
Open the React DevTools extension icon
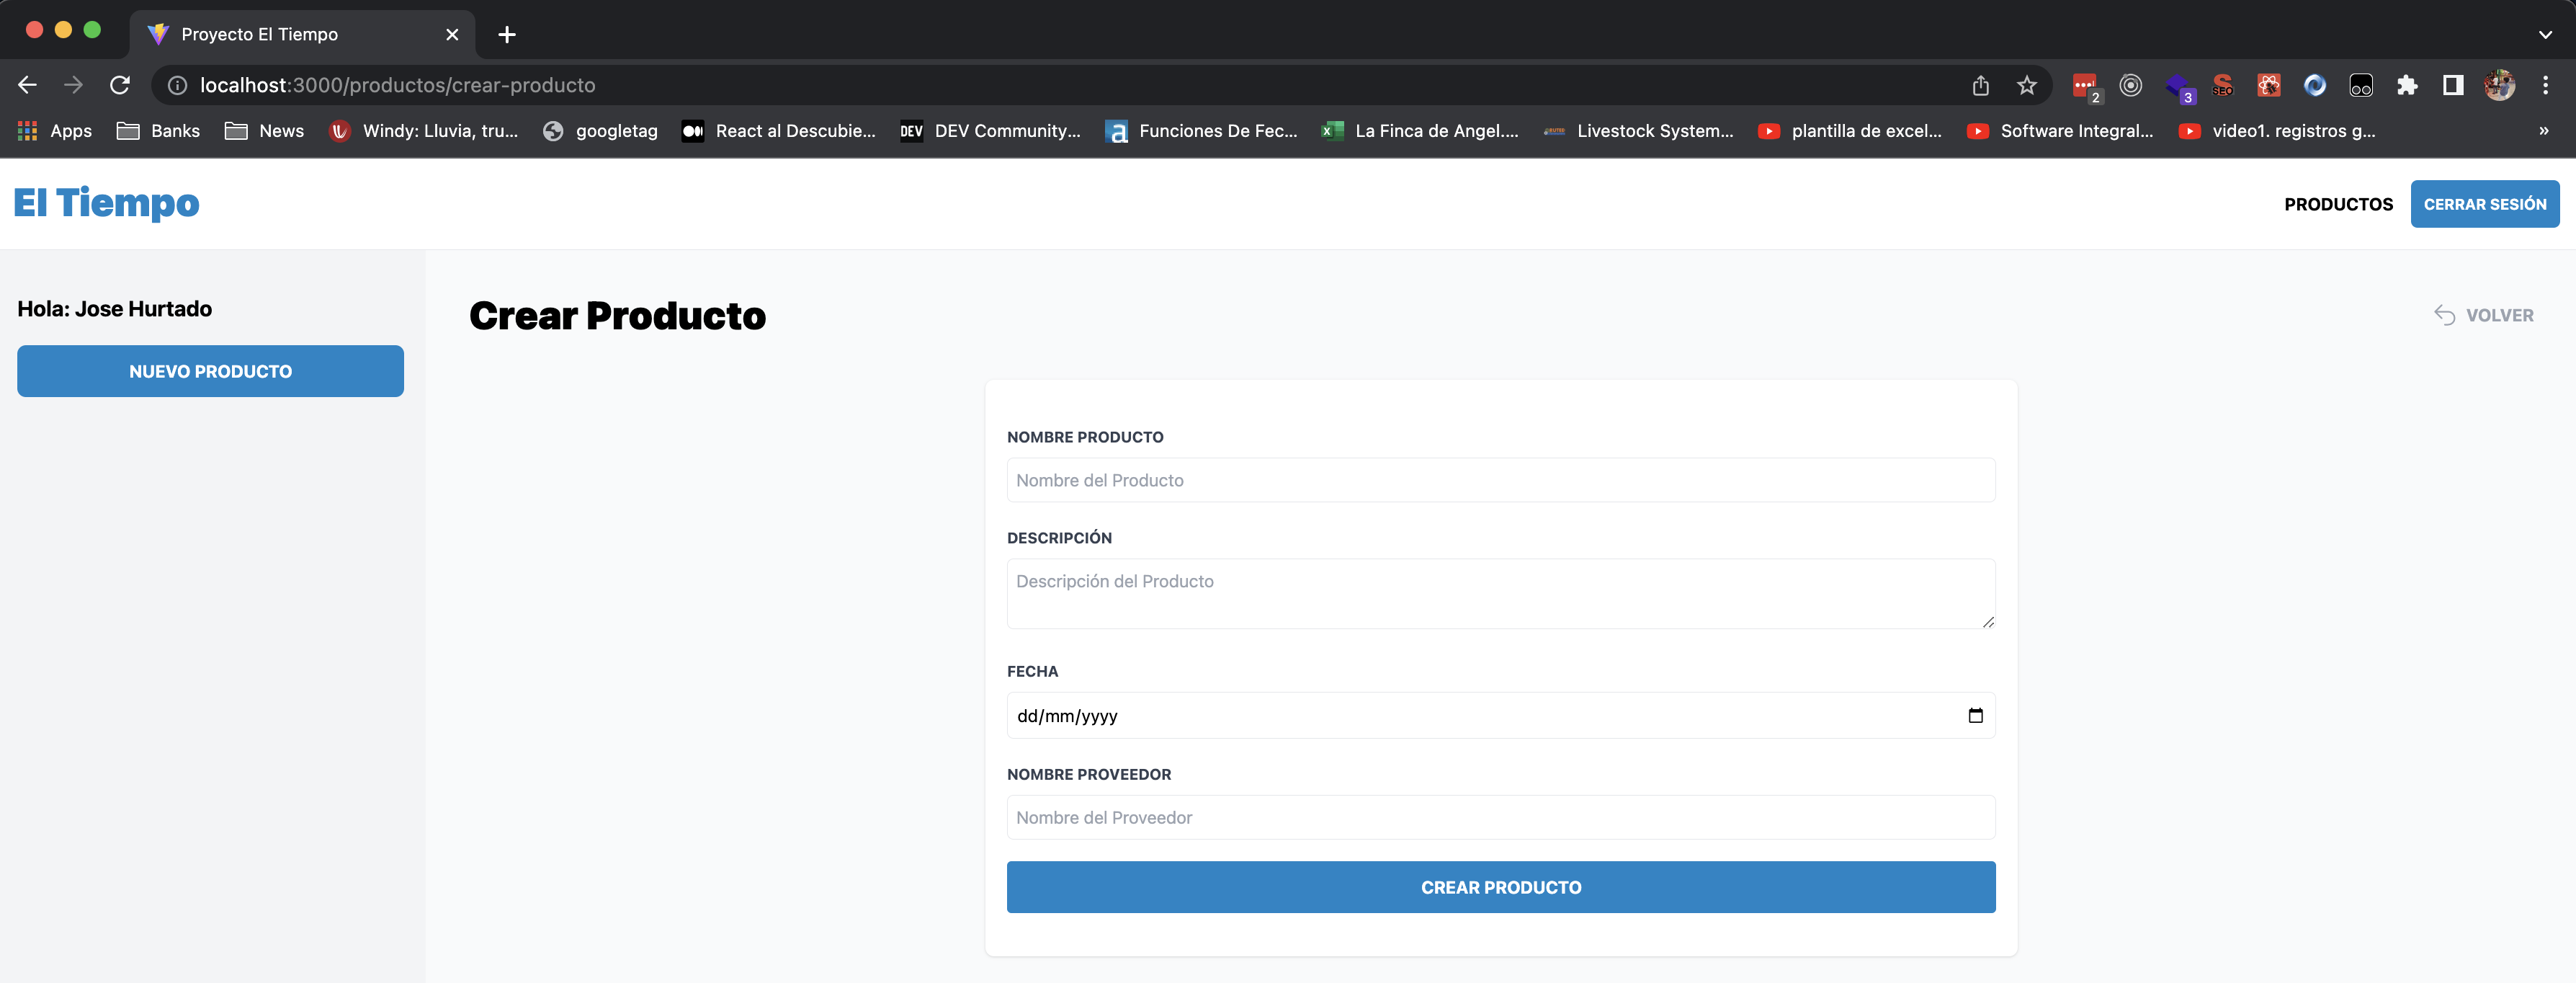(x=2269, y=85)
